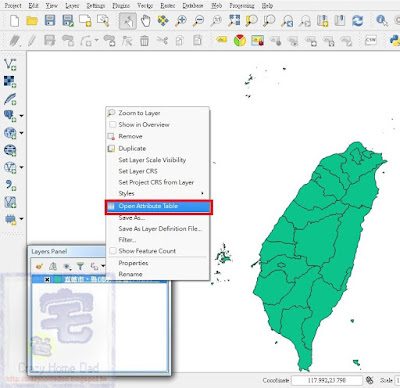The height and width of the screenshot is (388, 400).
Task: Add a WFS layer
Action: click(x=10, y=167)
